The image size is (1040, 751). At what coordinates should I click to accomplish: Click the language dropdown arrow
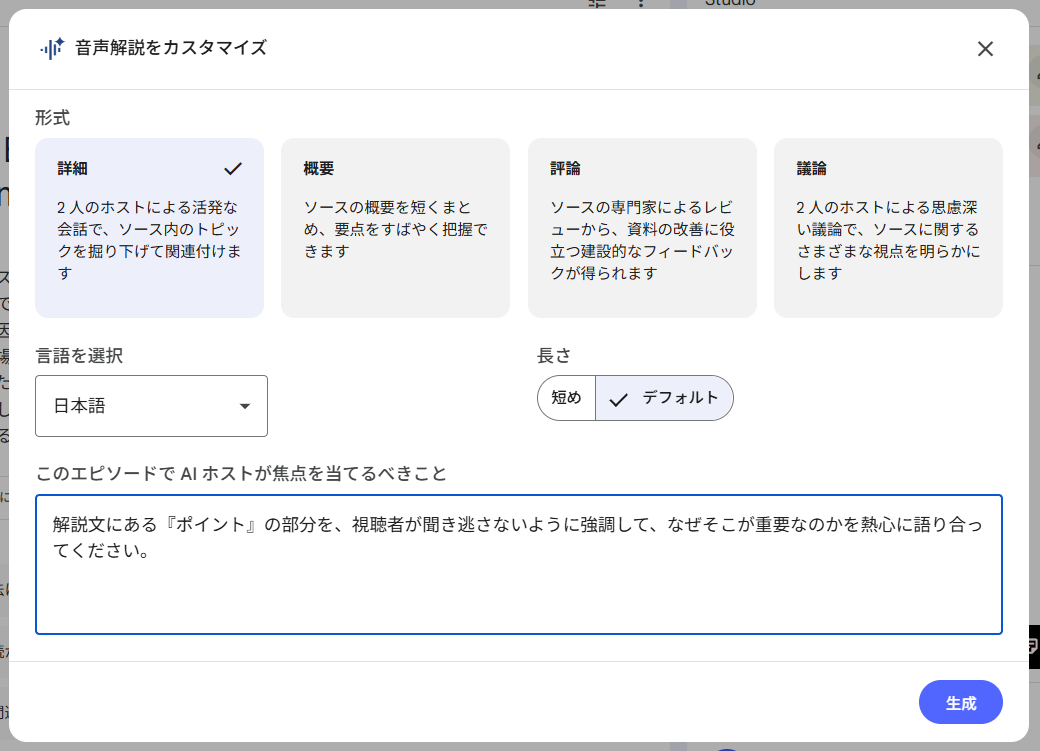click(244, 406)
